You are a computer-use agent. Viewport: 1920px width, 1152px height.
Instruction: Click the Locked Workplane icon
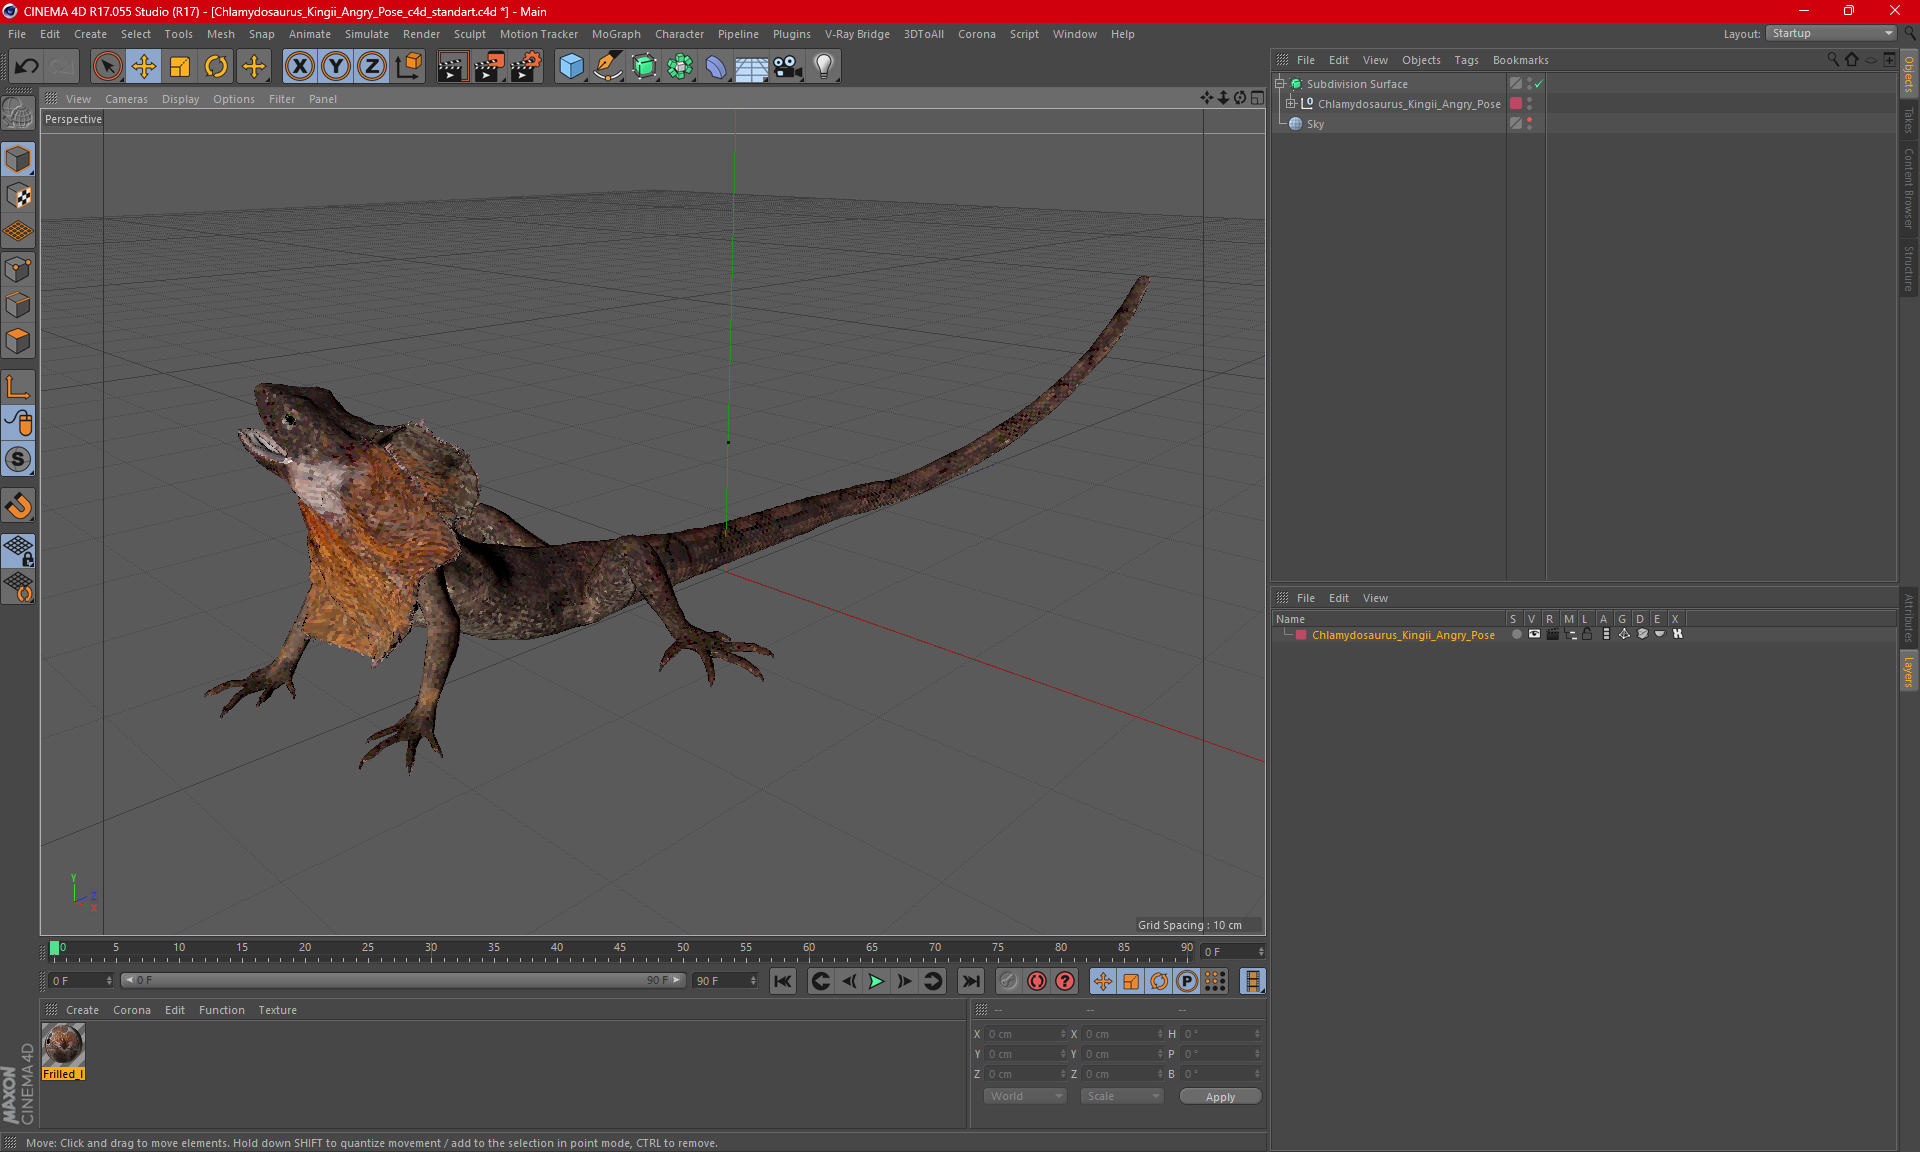click(x=18, y=550)
